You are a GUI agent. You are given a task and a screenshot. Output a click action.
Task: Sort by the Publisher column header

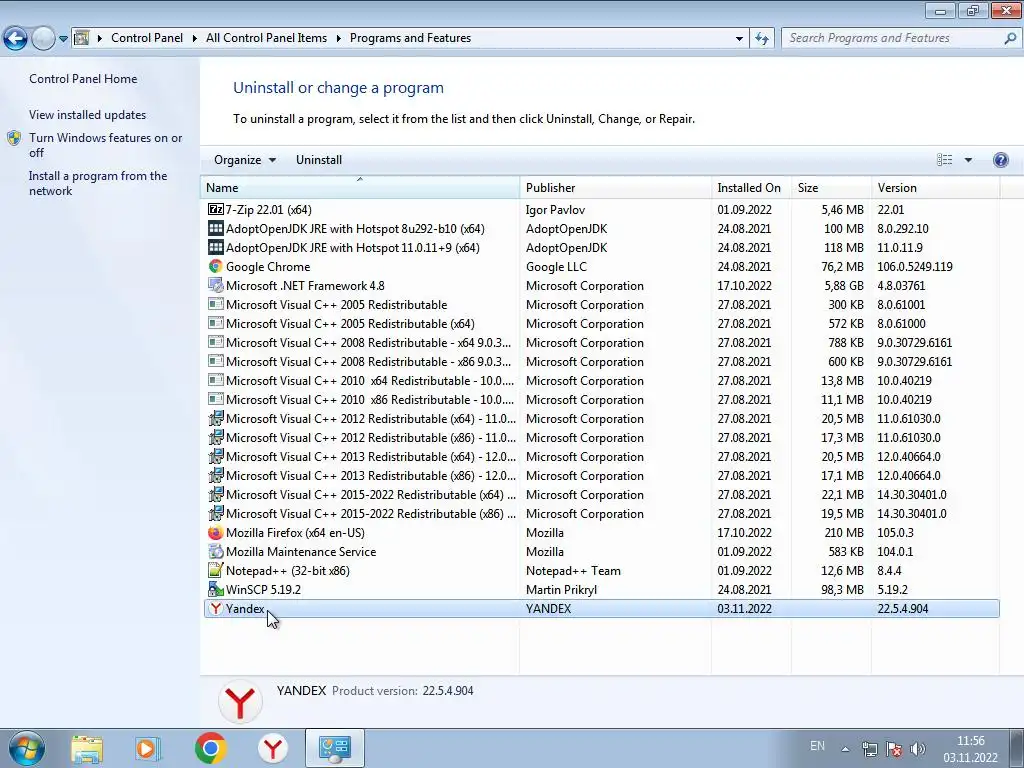[x=616, y=187]
